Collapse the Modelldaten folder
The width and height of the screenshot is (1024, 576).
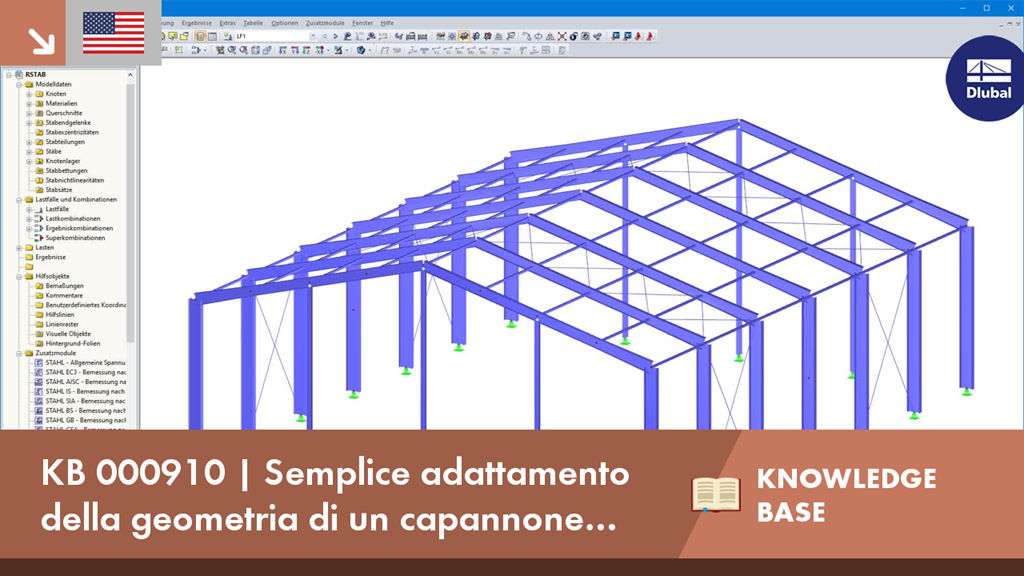(x=20, y=84)
